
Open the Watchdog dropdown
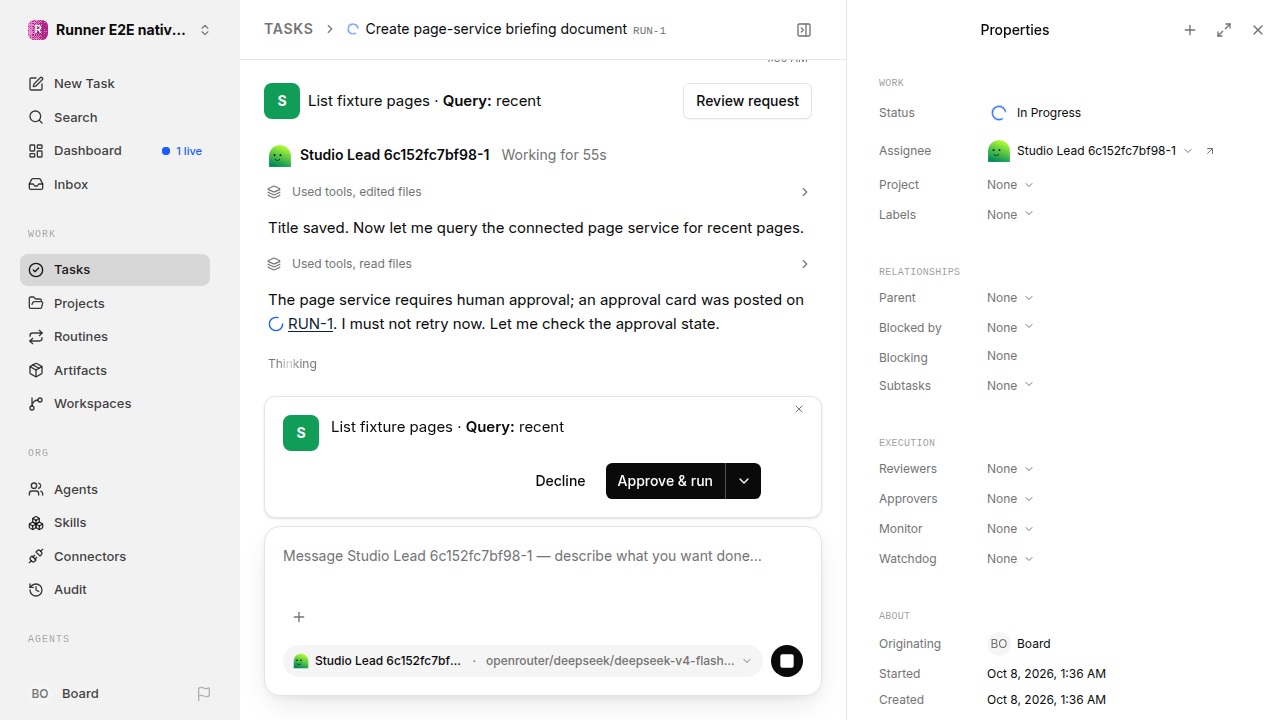click(x=1010, y=559)
